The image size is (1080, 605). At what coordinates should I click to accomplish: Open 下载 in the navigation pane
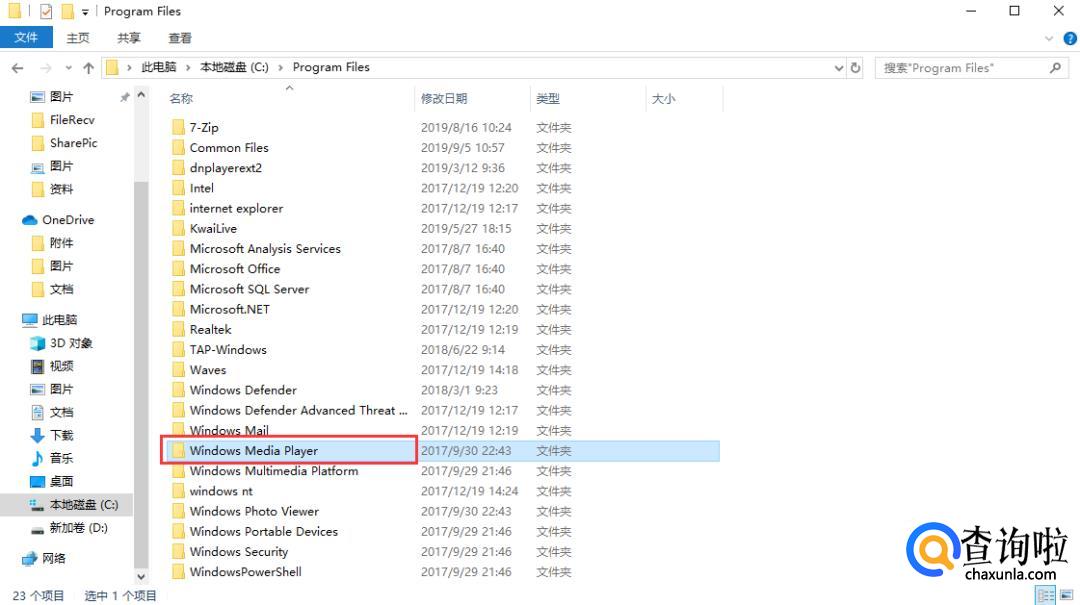[x=61, y=435]
